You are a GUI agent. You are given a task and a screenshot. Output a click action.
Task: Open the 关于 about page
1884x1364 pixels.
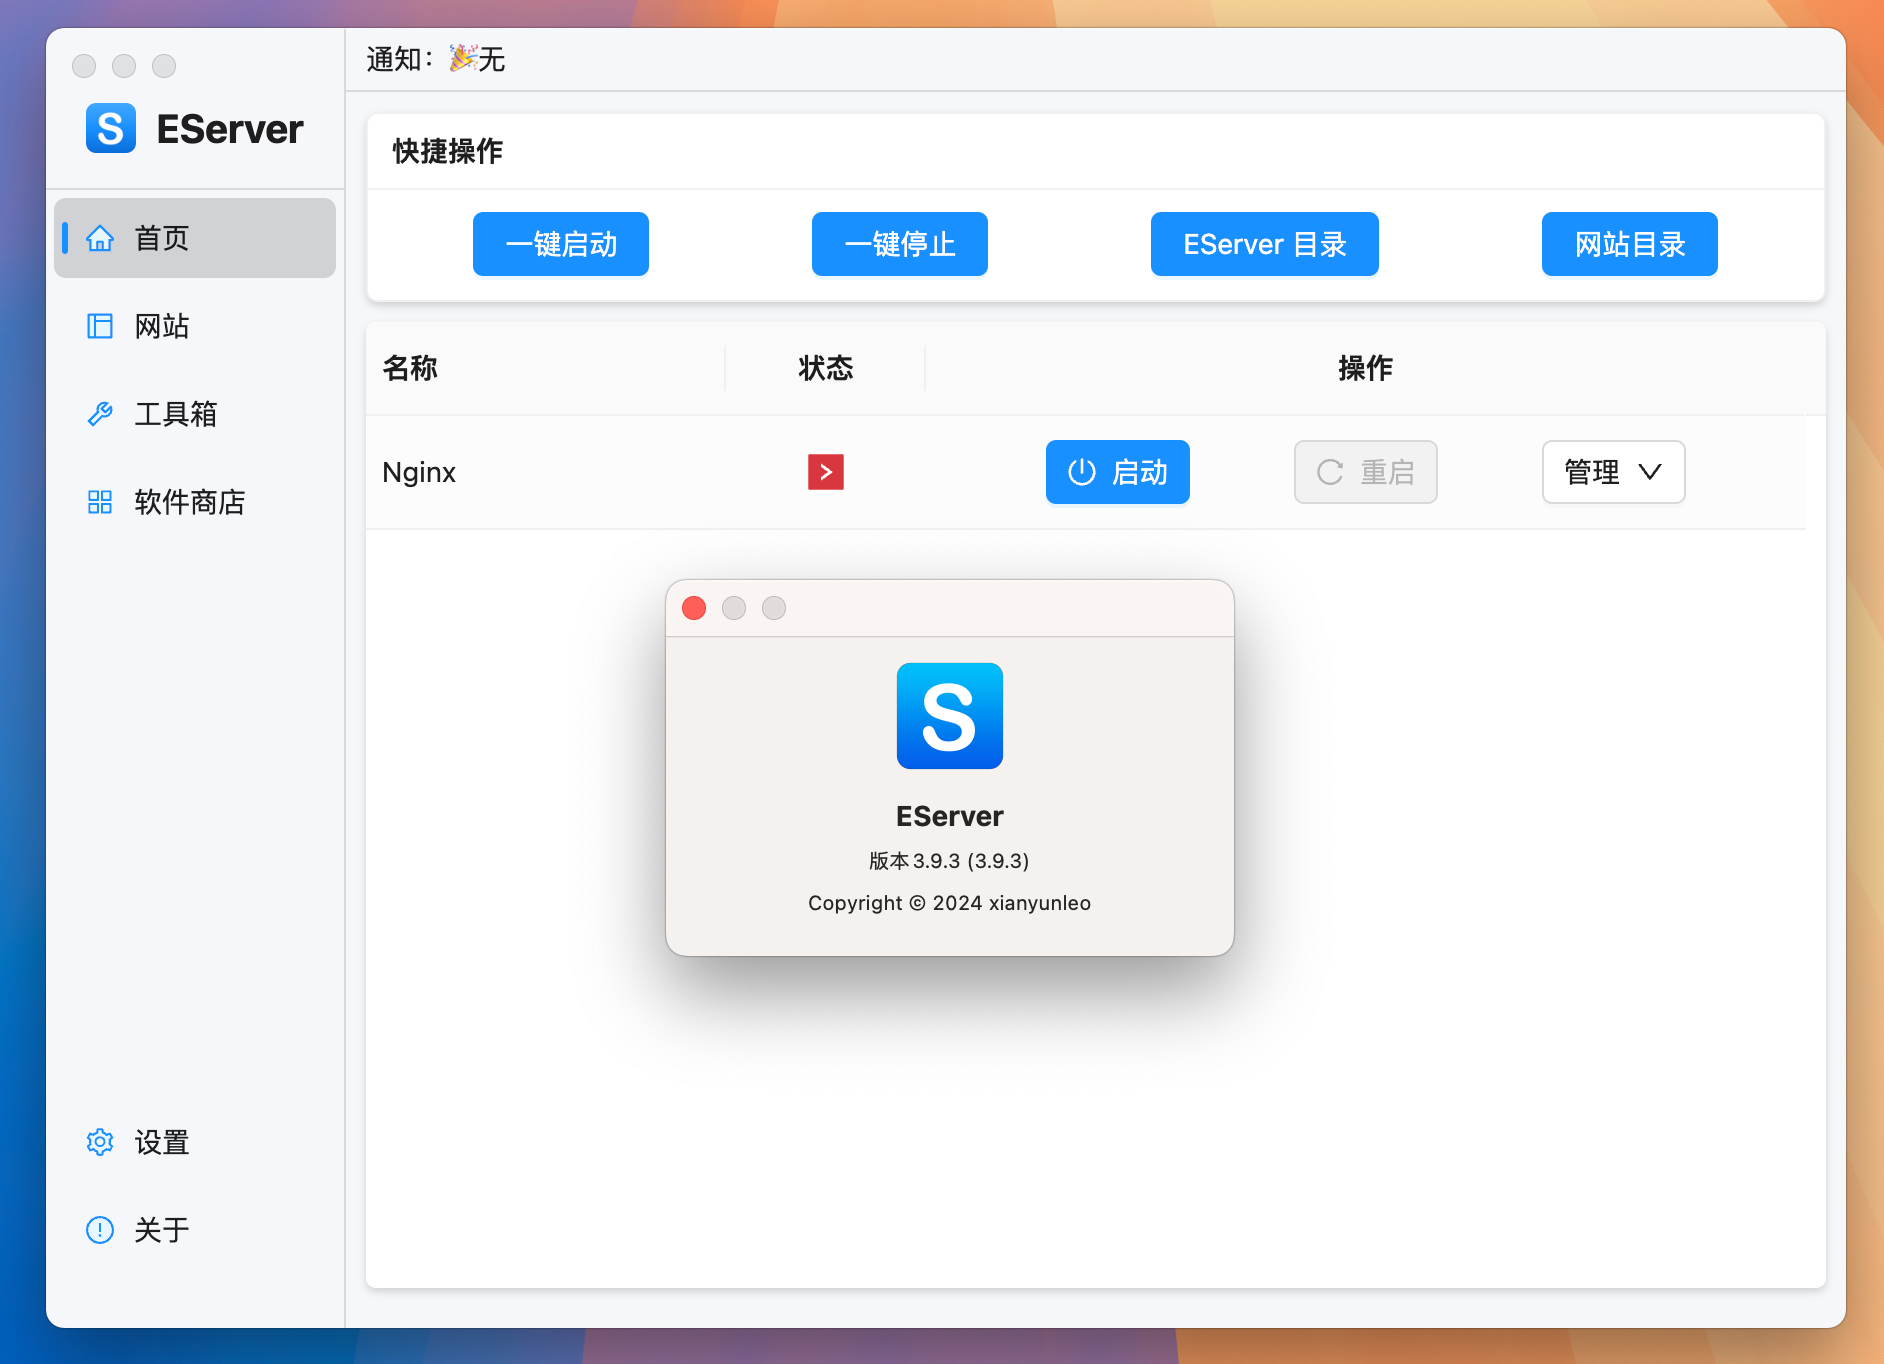coord(195,1230)
